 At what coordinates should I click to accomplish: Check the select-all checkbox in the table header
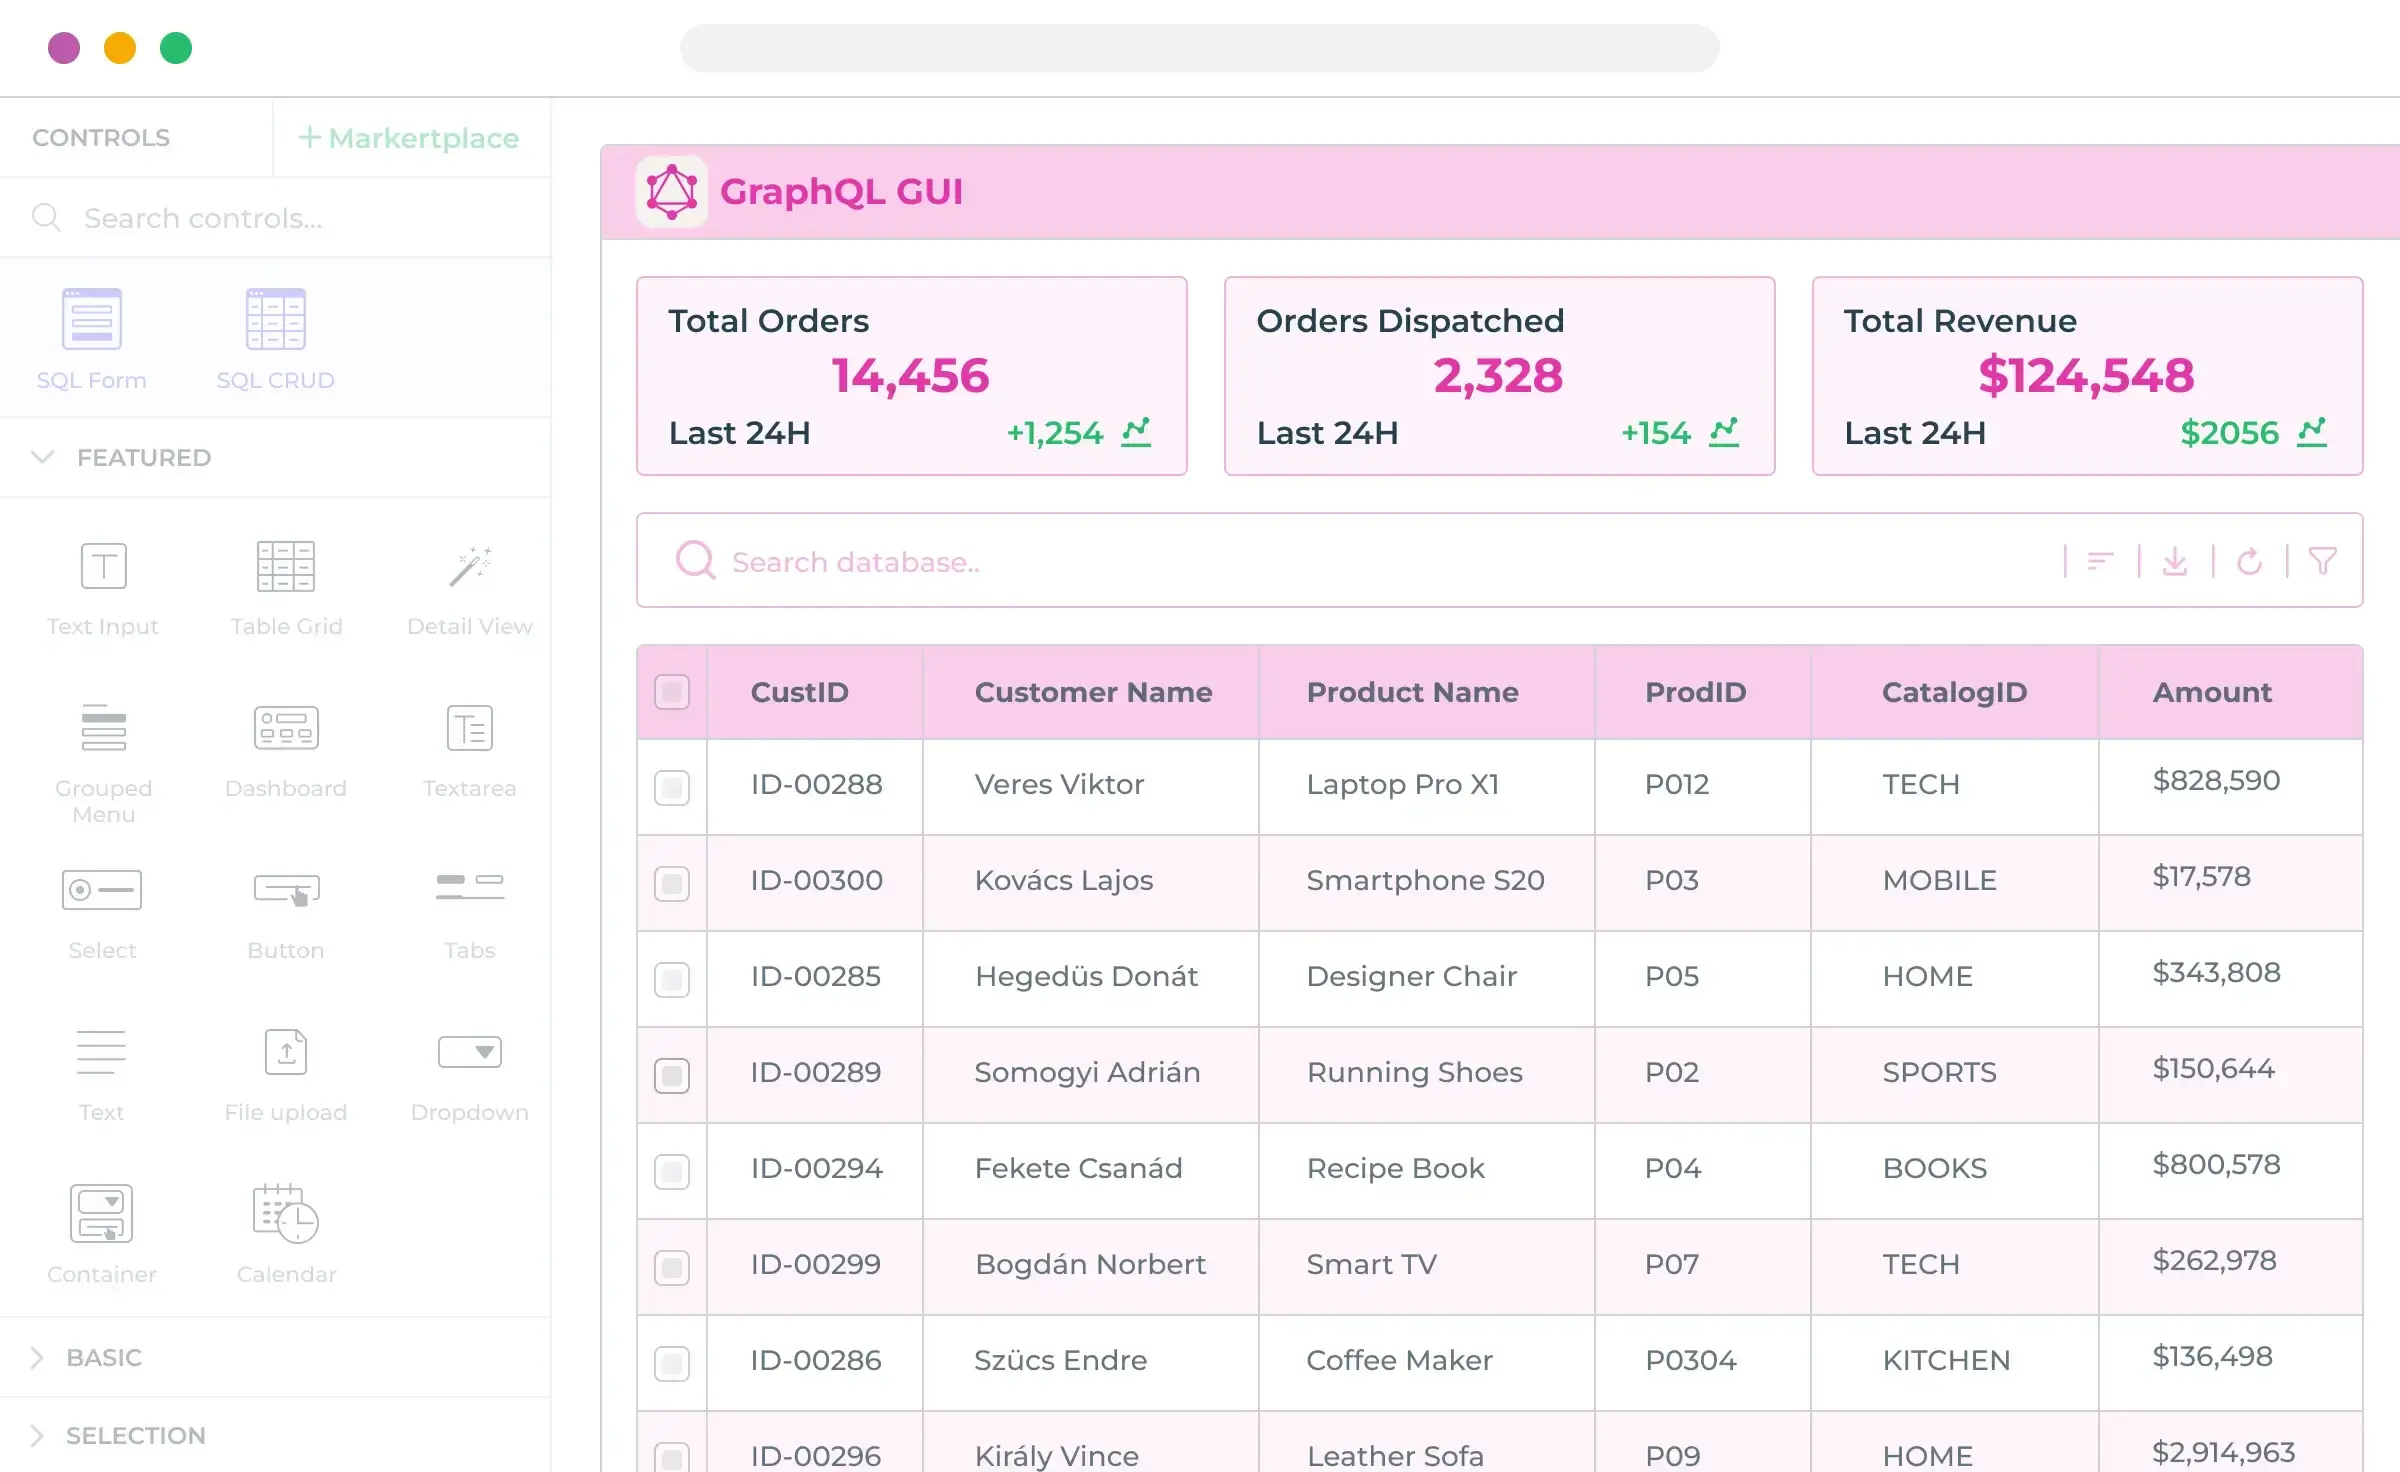coord(671,691)
